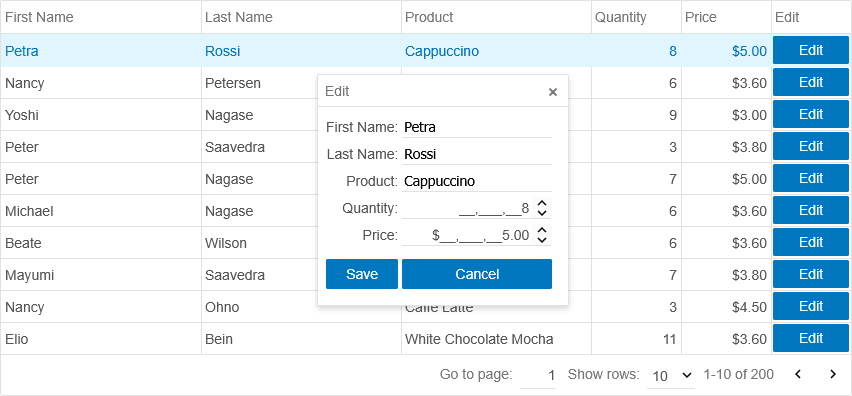Click Edit button in Elio Bein row
Screen dimensions: 852x396
[811, 338]
